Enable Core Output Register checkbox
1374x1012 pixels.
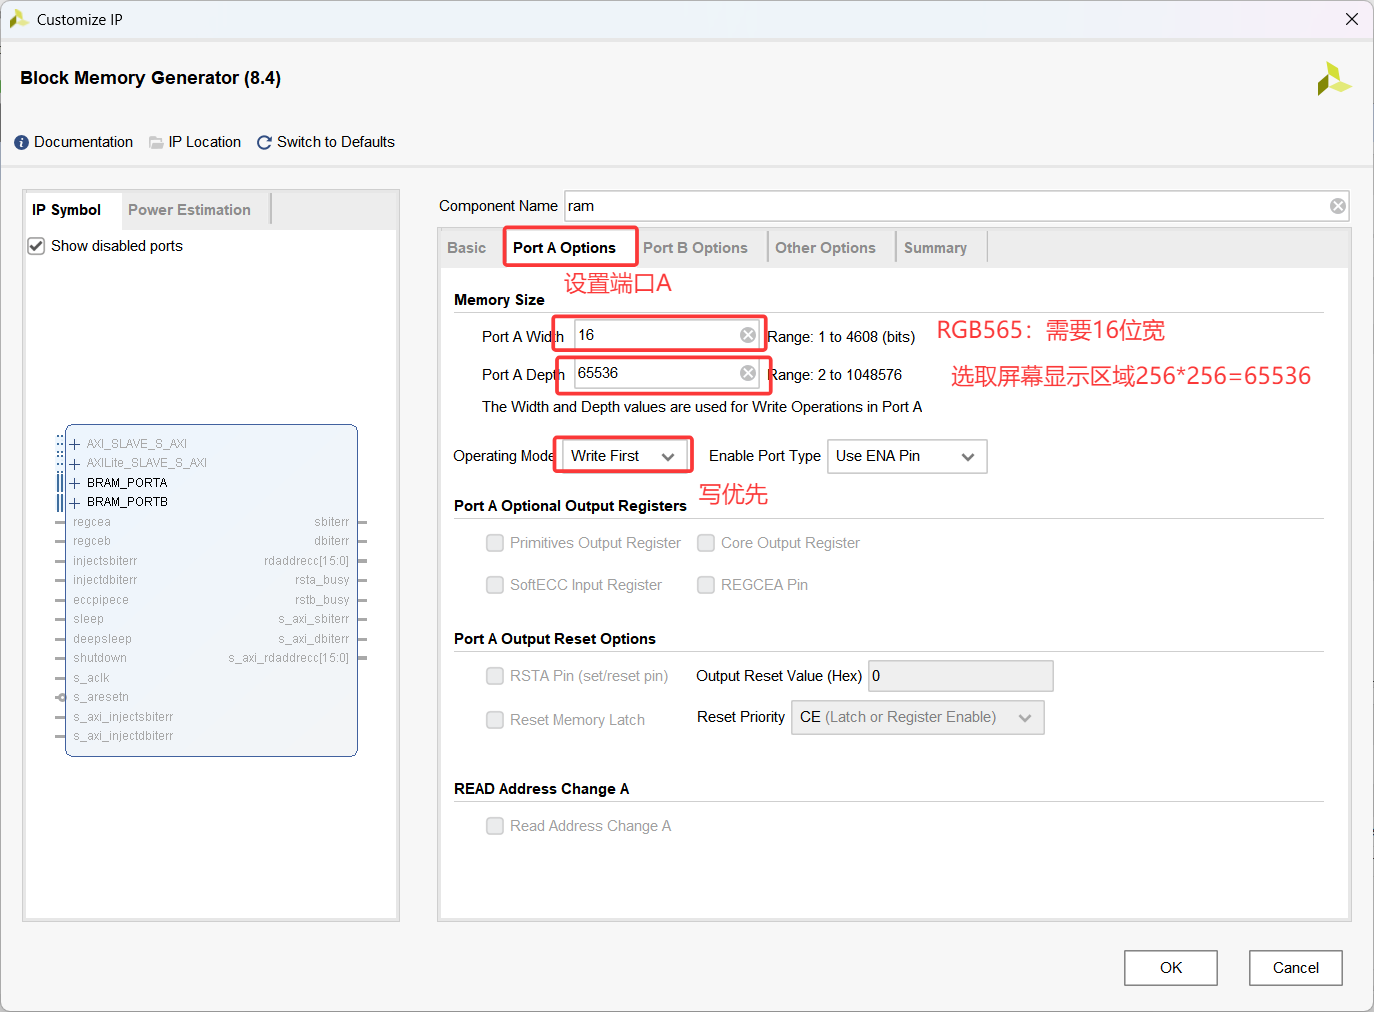point(706,543)
